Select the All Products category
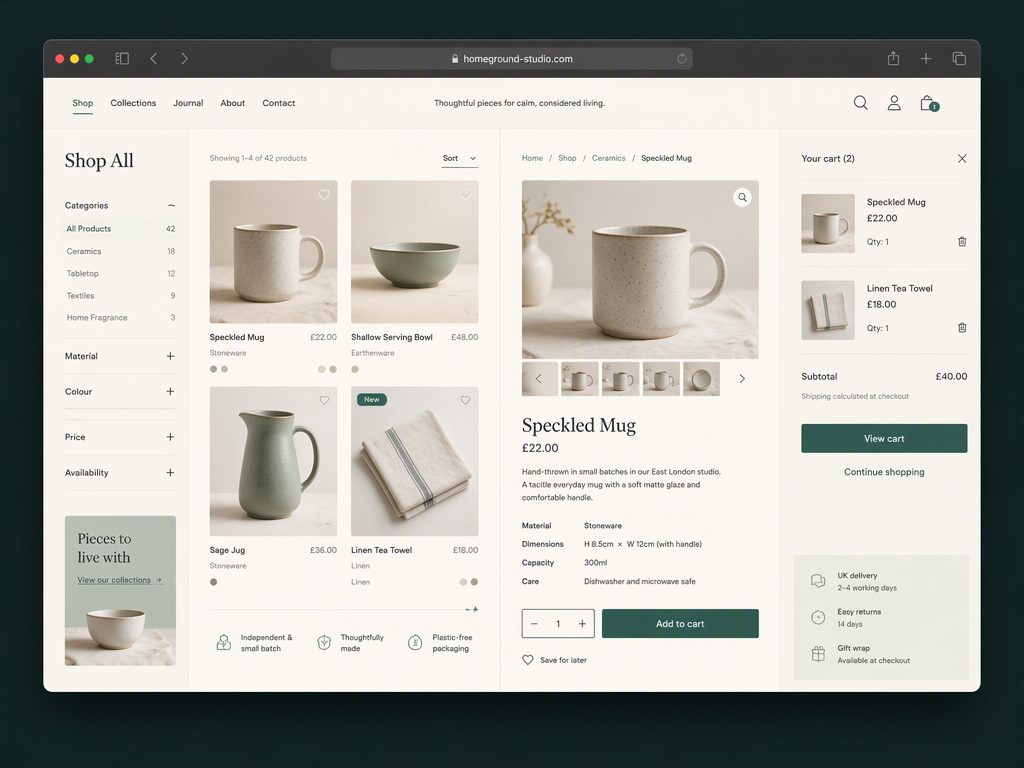 click(x=120, y=229)
